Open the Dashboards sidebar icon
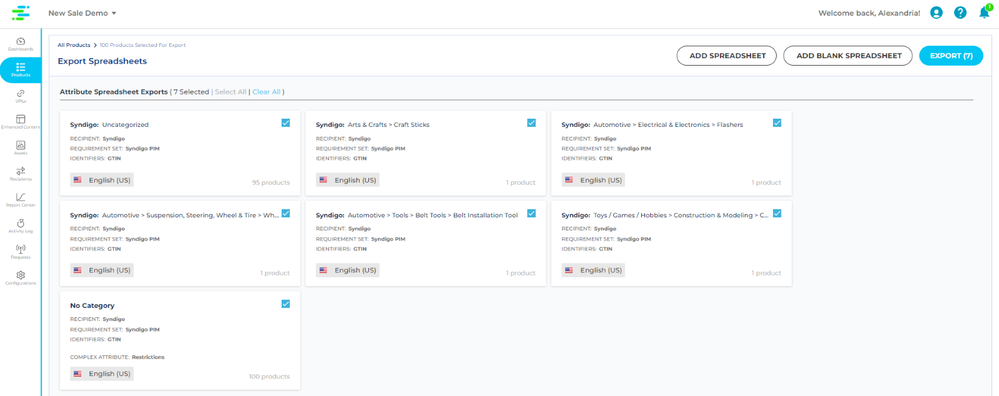Viewport: 999px width, 396px height. pyautogui.click(x=20, y=41)
